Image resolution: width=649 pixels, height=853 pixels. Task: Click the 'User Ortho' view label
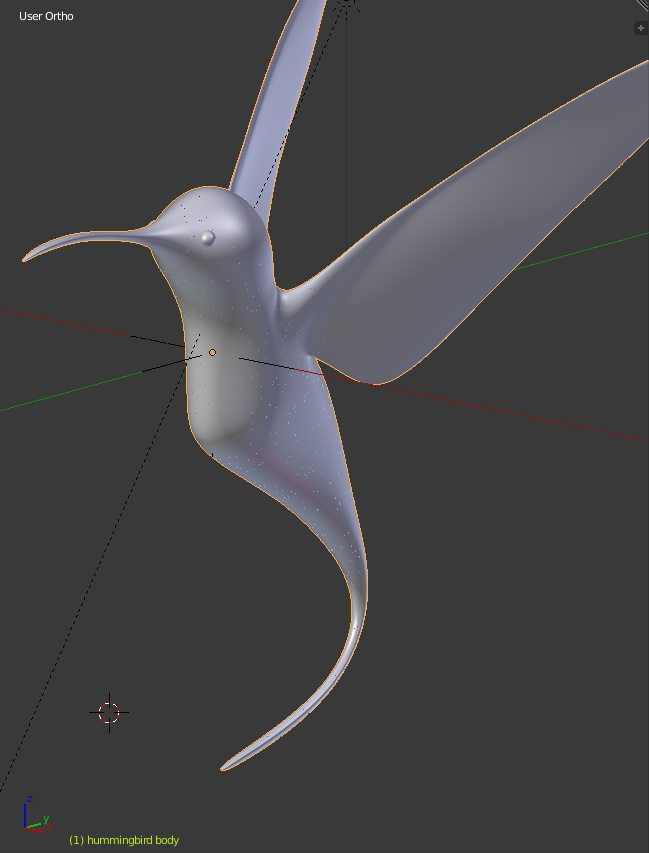pos(46,16)
